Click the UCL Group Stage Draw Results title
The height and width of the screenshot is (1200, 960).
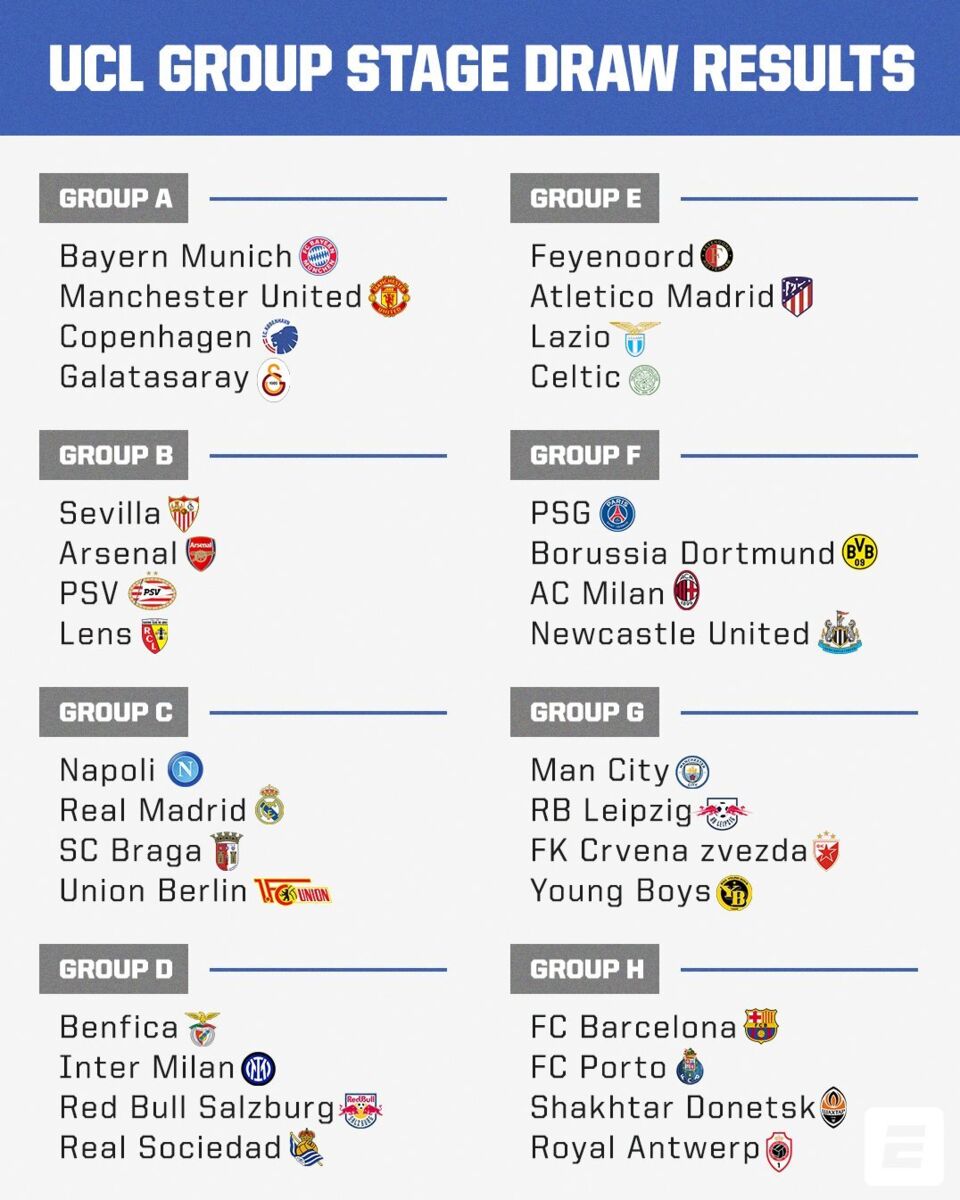tap(481, 68)
